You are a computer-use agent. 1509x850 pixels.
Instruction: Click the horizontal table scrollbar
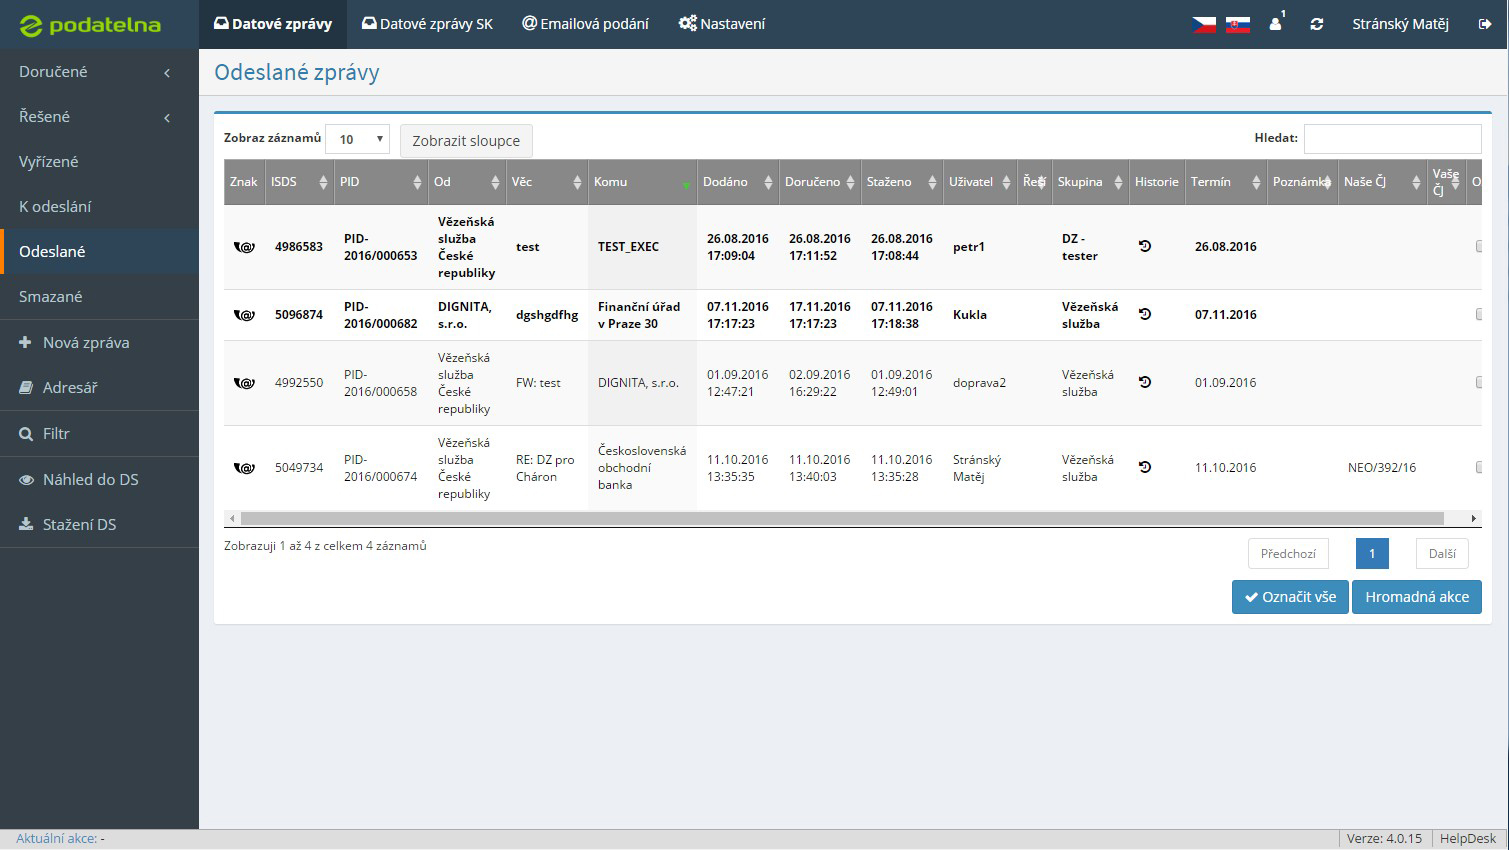coord(842,518)
